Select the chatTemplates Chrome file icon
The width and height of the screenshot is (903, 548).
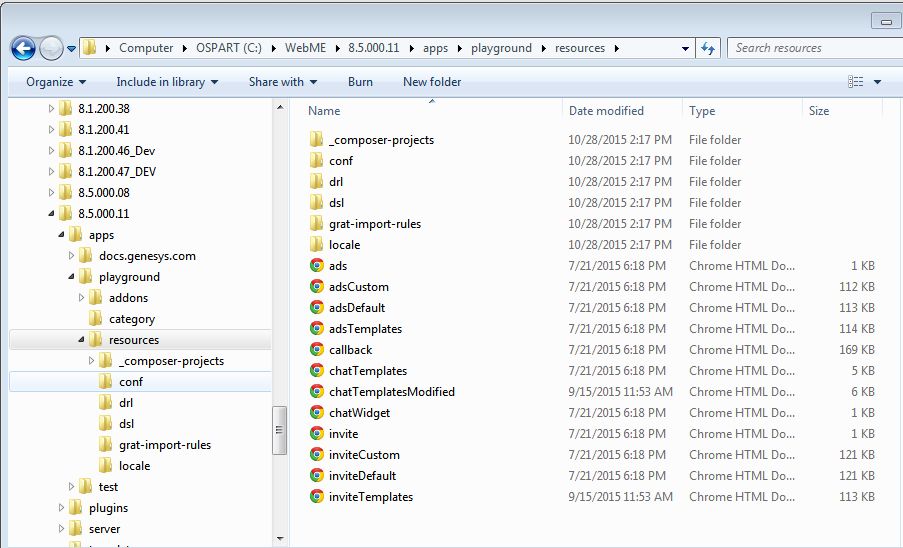[x=317, y=371]
